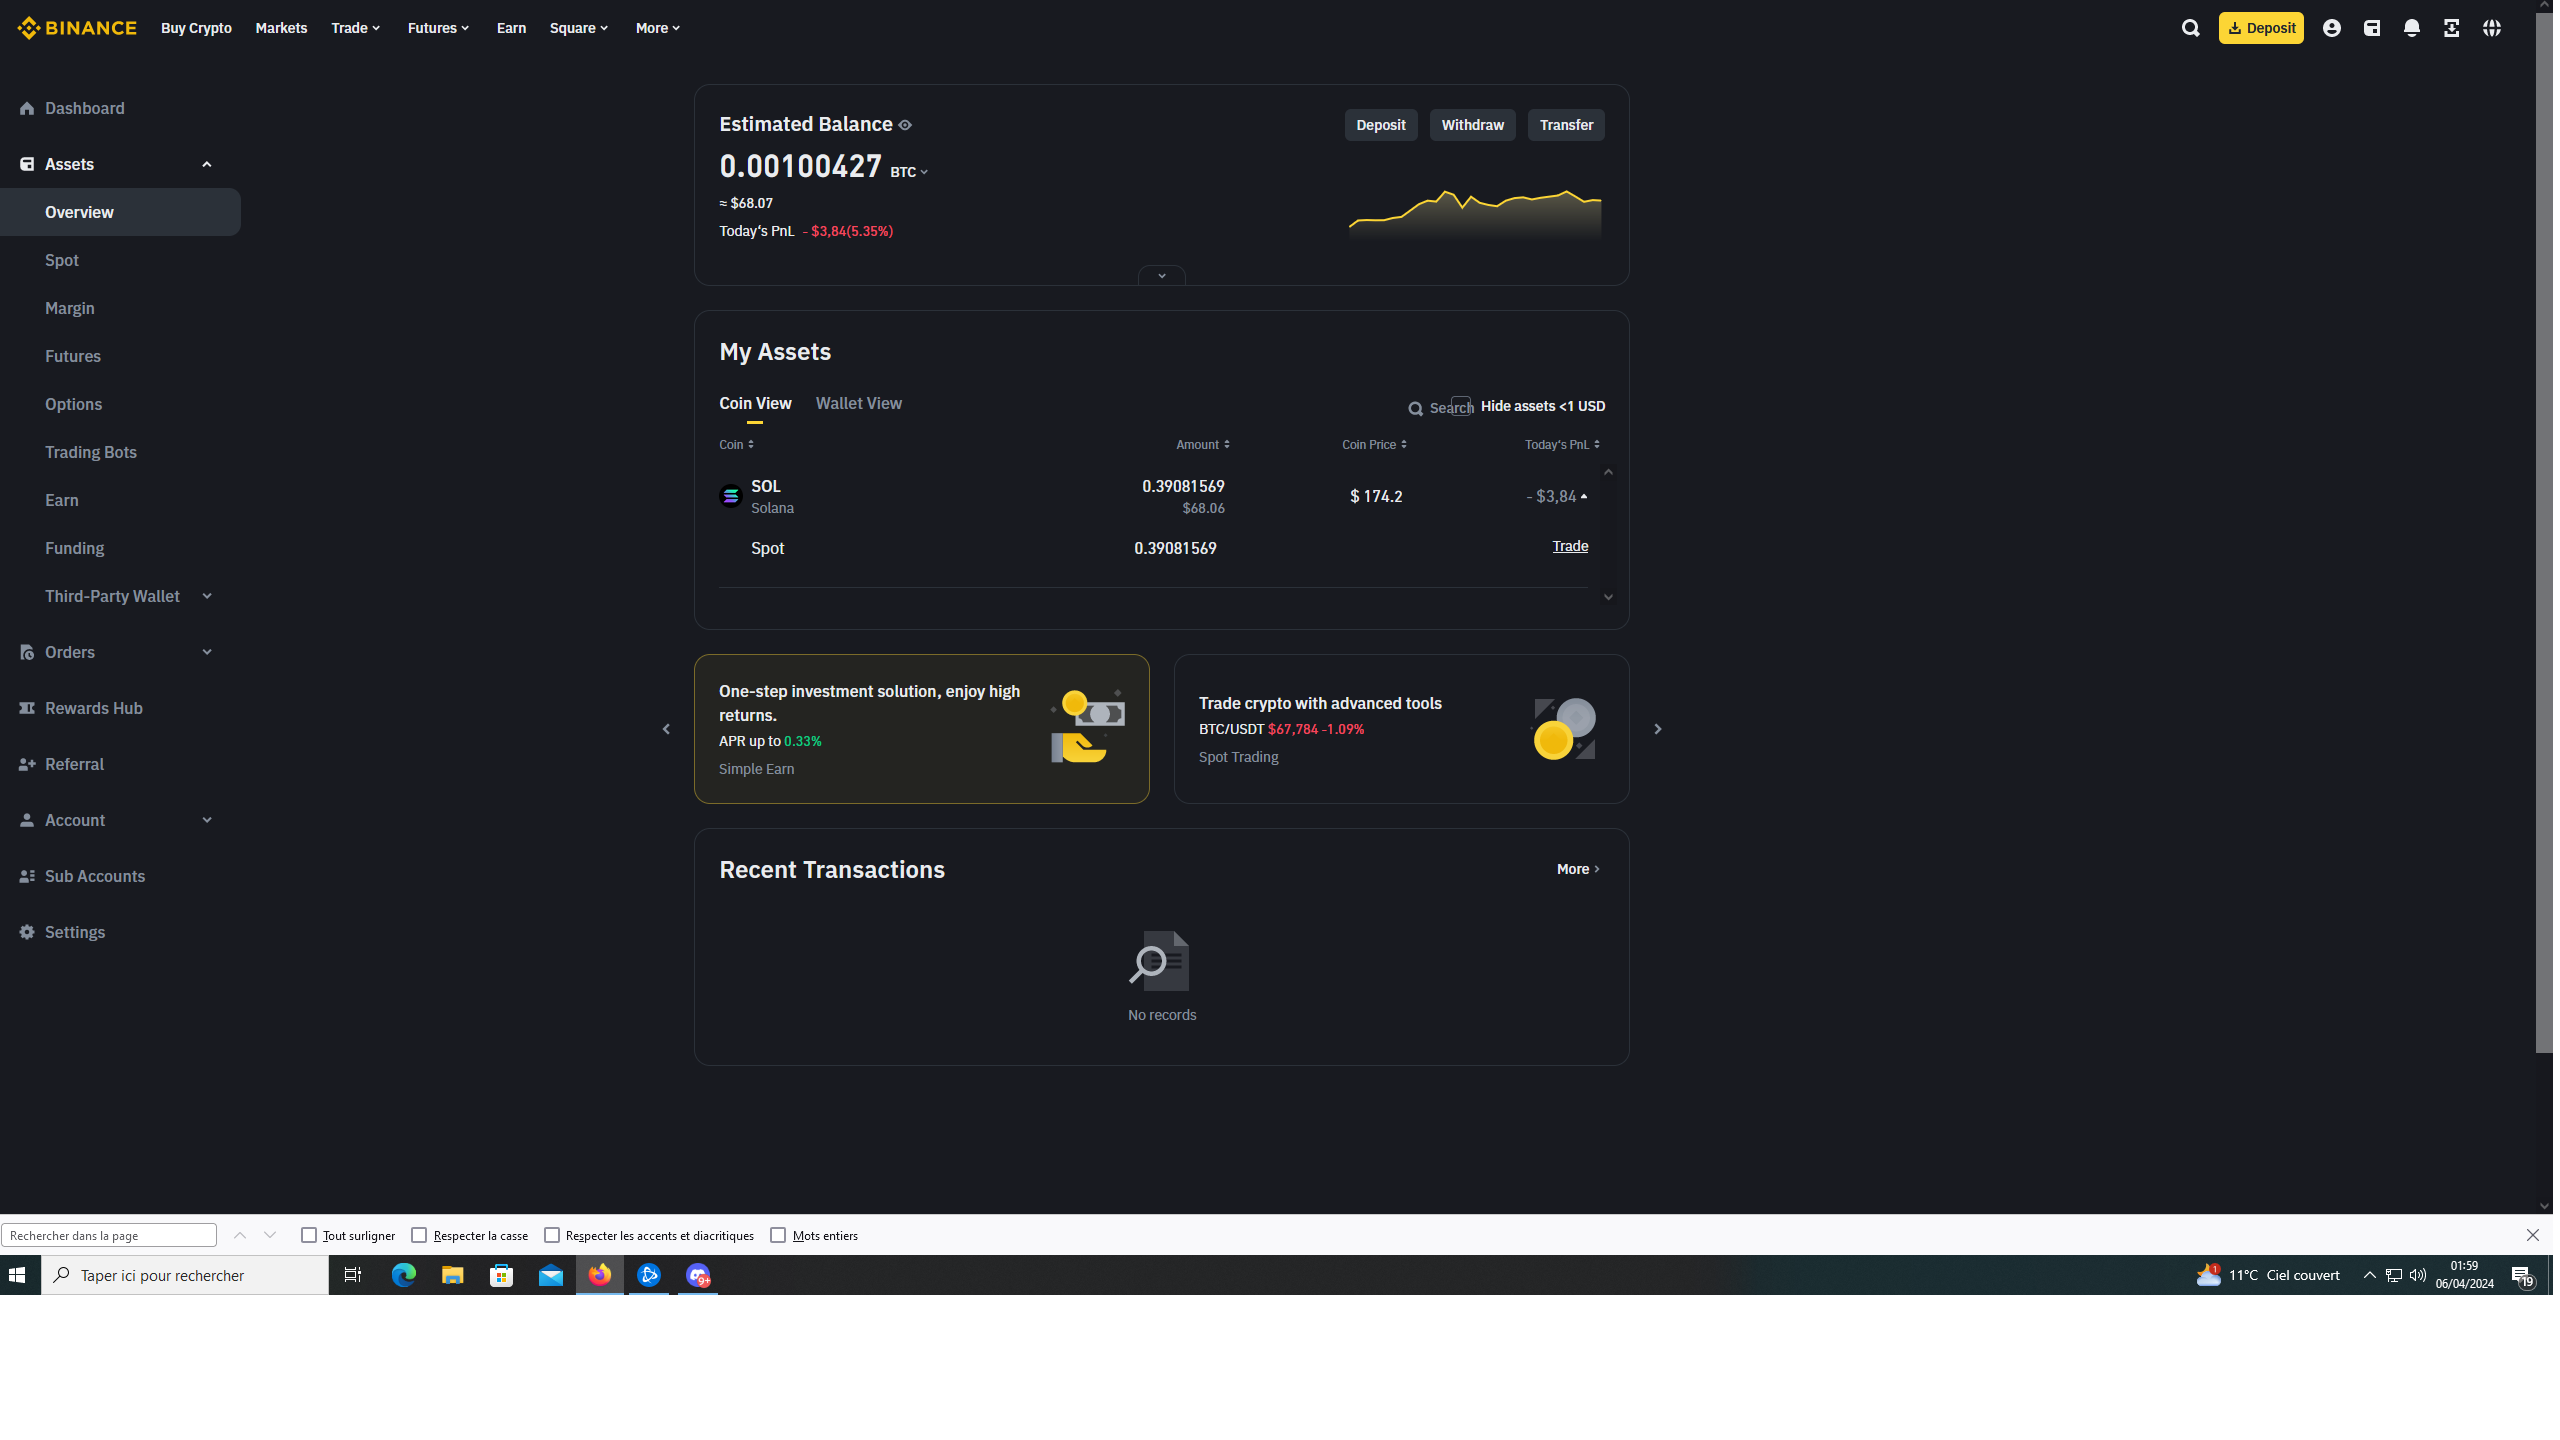
Task: Switch to Wallet View tab
Action: pyautogui.click(x=859, y=403)
